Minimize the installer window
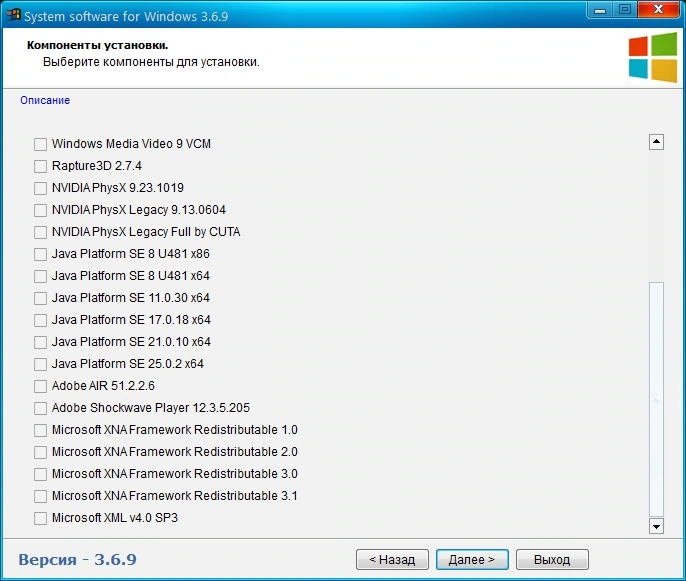This screenshot has width=686, height=581. [x=600, y=10]
